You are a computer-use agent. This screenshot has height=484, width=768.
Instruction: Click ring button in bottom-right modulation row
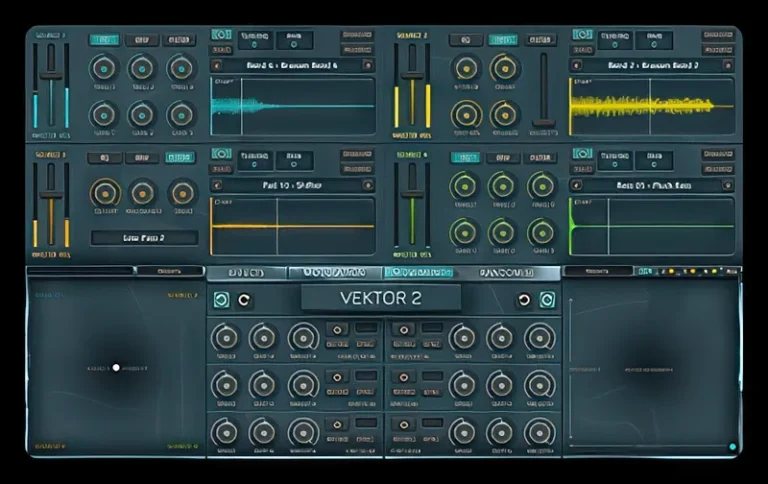[404, 425]
